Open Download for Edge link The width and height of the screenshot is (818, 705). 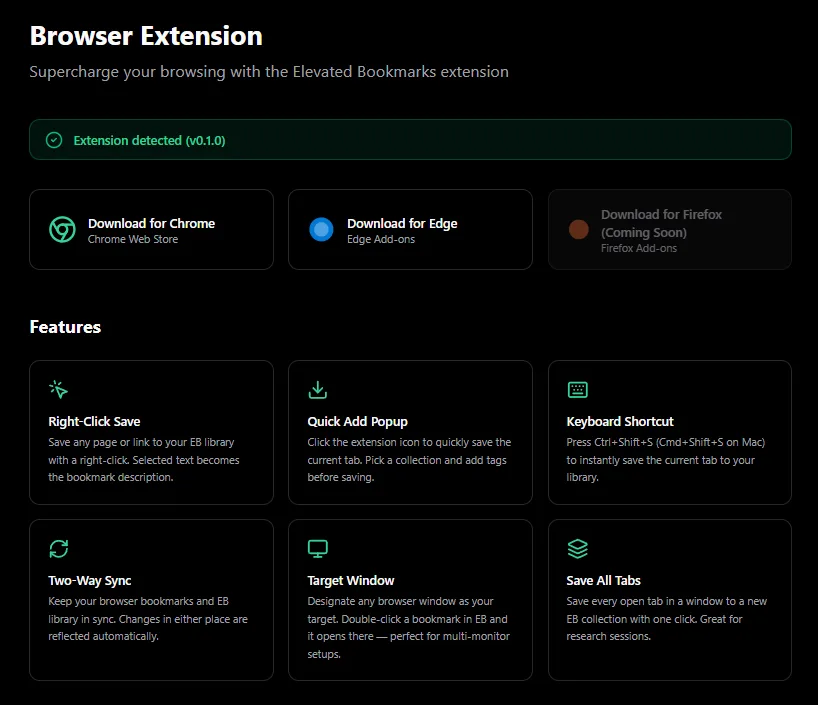point(410,230)
